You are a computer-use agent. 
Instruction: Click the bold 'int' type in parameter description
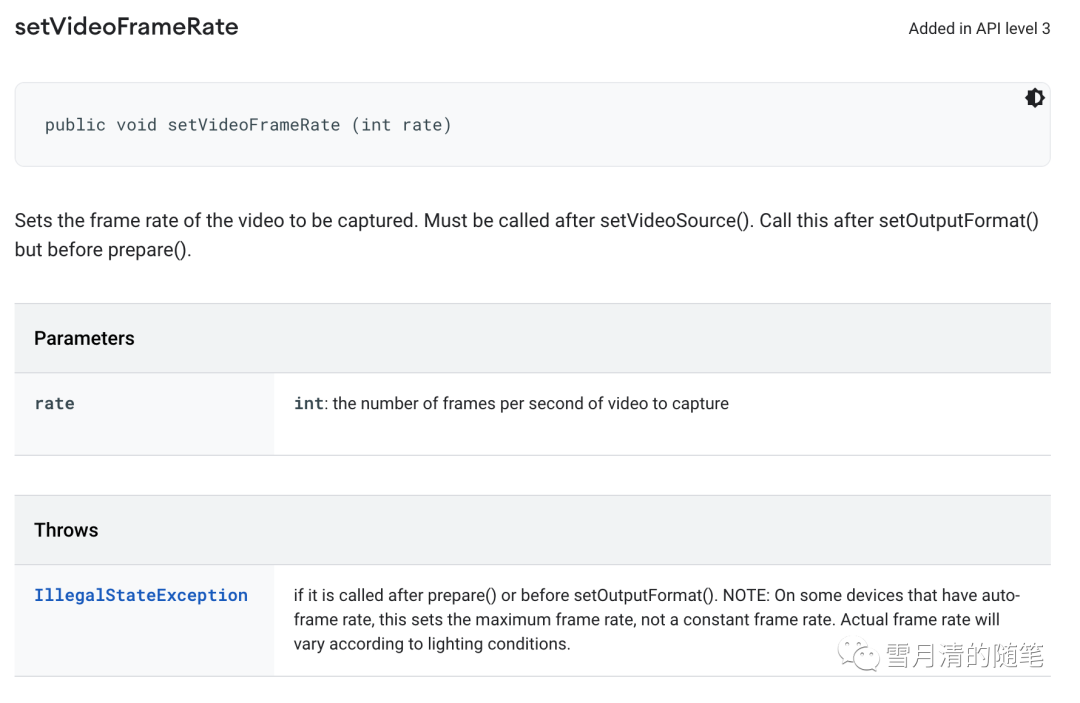coord(308,403)
